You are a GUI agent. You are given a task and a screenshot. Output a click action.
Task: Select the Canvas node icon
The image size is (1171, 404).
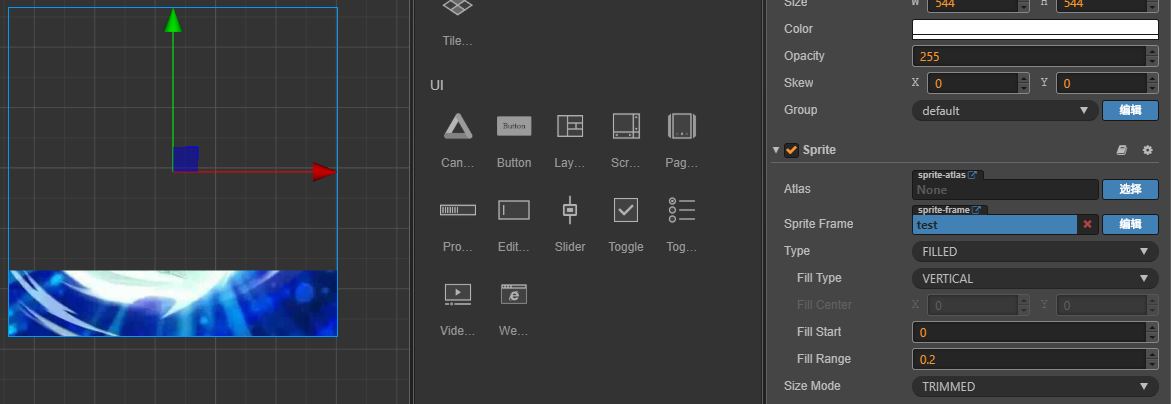click(458, 126)
